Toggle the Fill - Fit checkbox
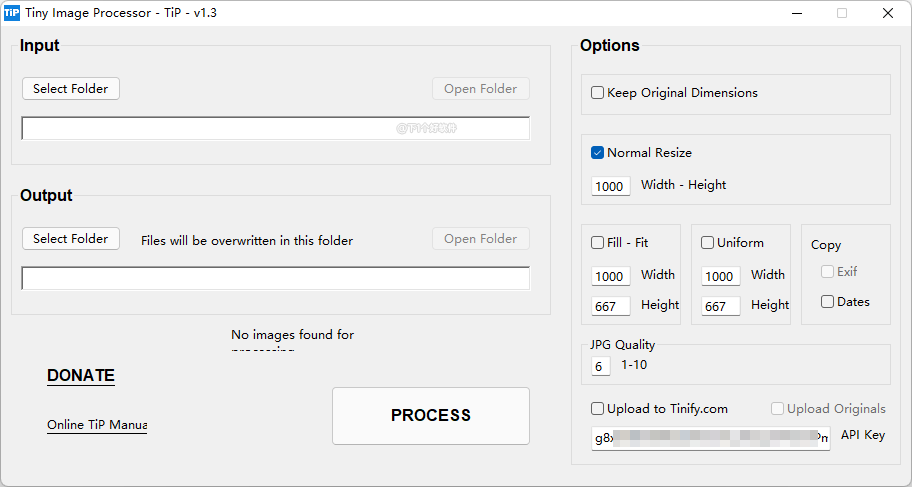 coord(598,243)
